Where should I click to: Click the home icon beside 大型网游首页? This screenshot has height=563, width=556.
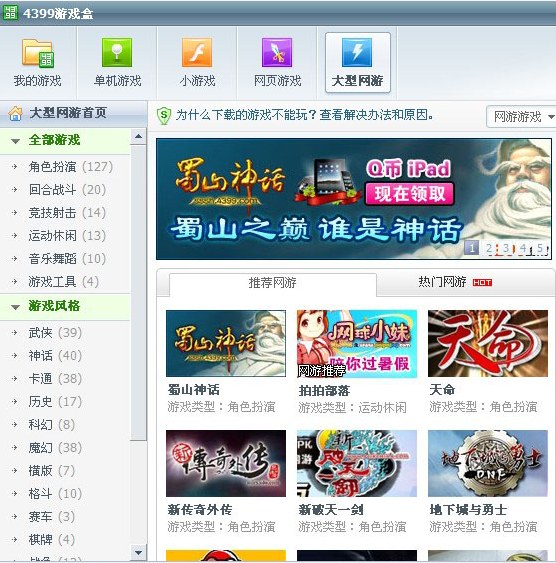pyautogui.click(x=15, y=113)
